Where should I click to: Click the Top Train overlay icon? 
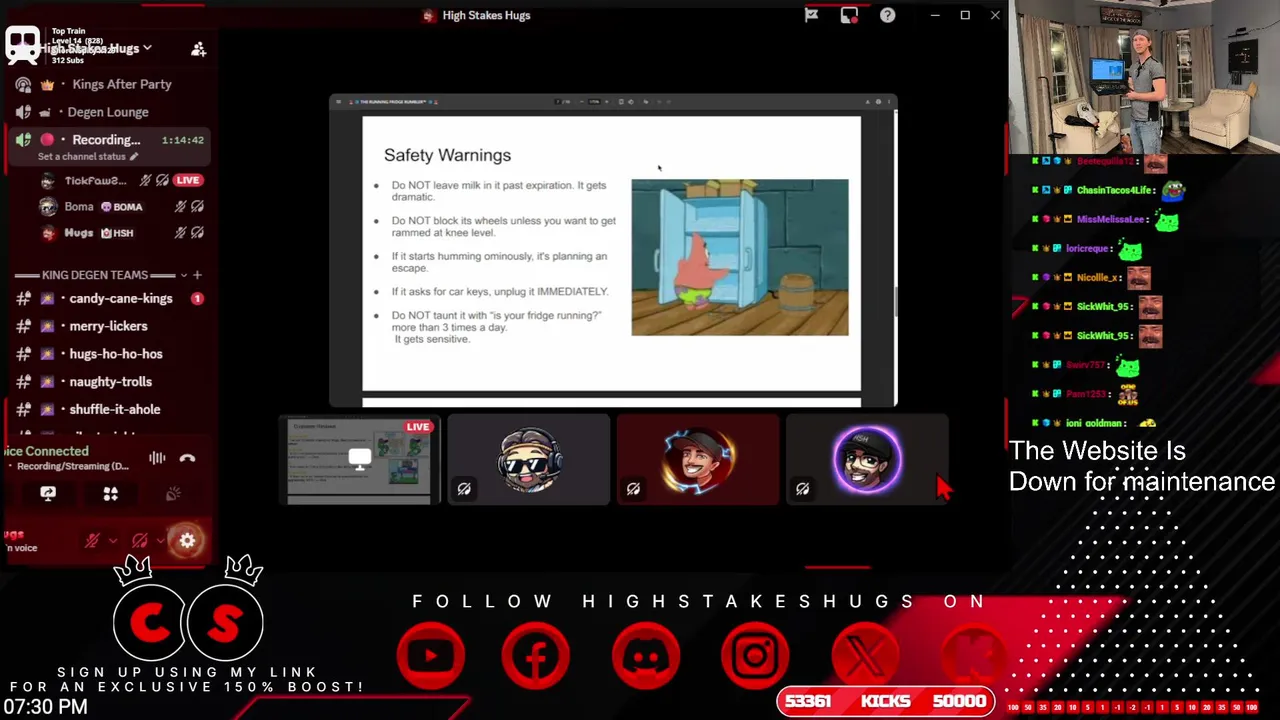pos(23,45)
